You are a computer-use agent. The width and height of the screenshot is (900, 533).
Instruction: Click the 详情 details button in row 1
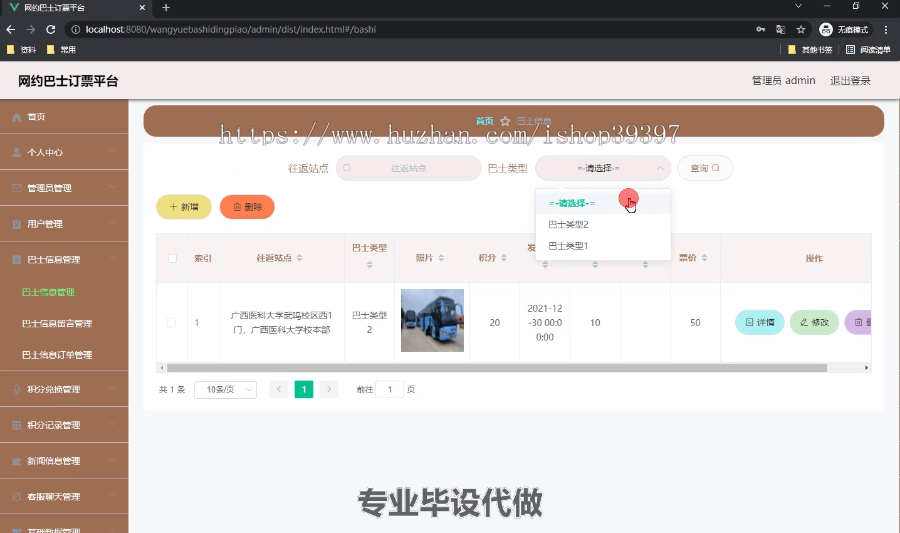[759, 322]
